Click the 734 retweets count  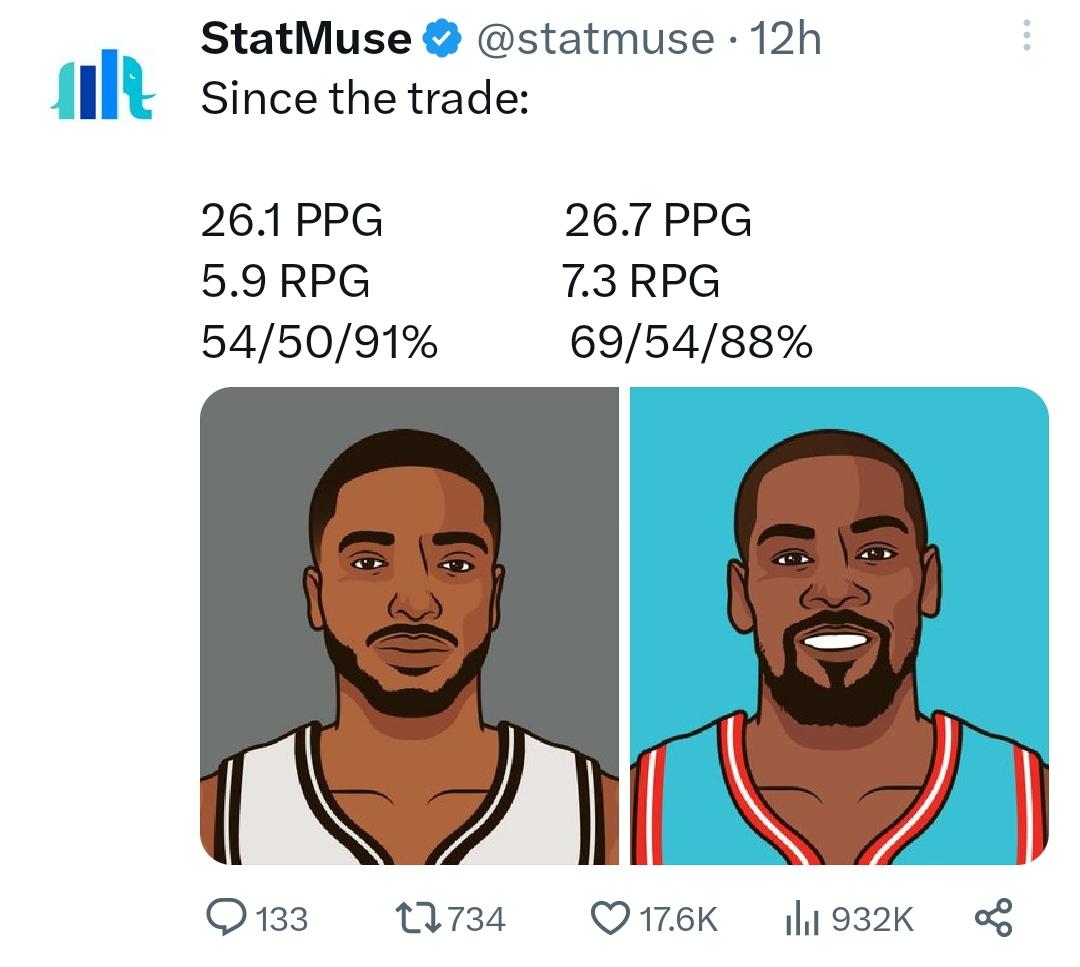tap(476, 918)
